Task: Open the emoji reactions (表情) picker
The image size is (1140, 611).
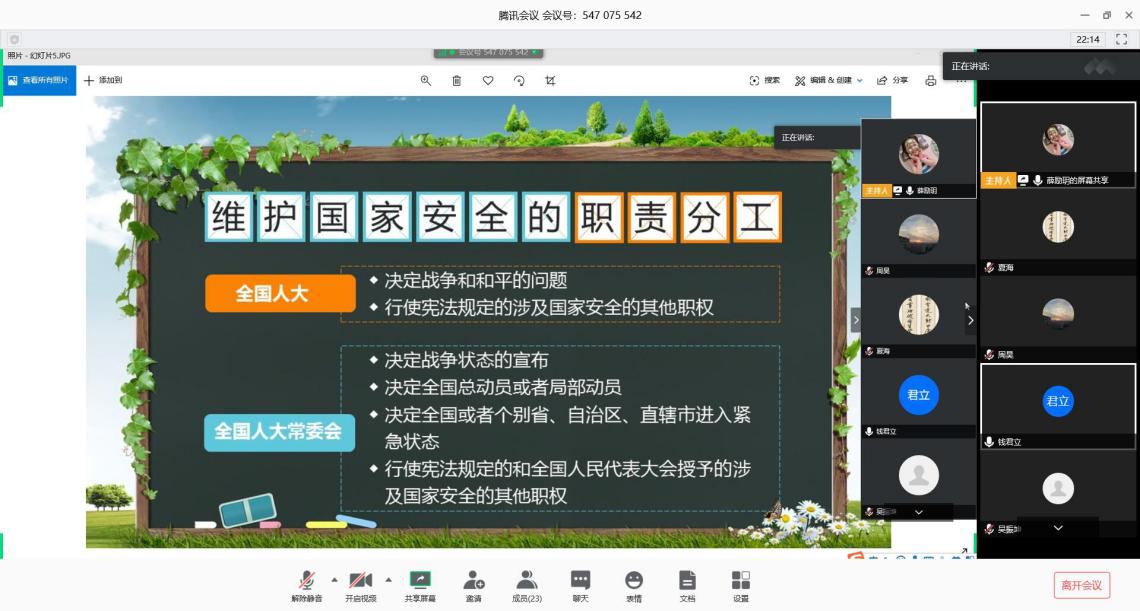Action: pos(634,583)
